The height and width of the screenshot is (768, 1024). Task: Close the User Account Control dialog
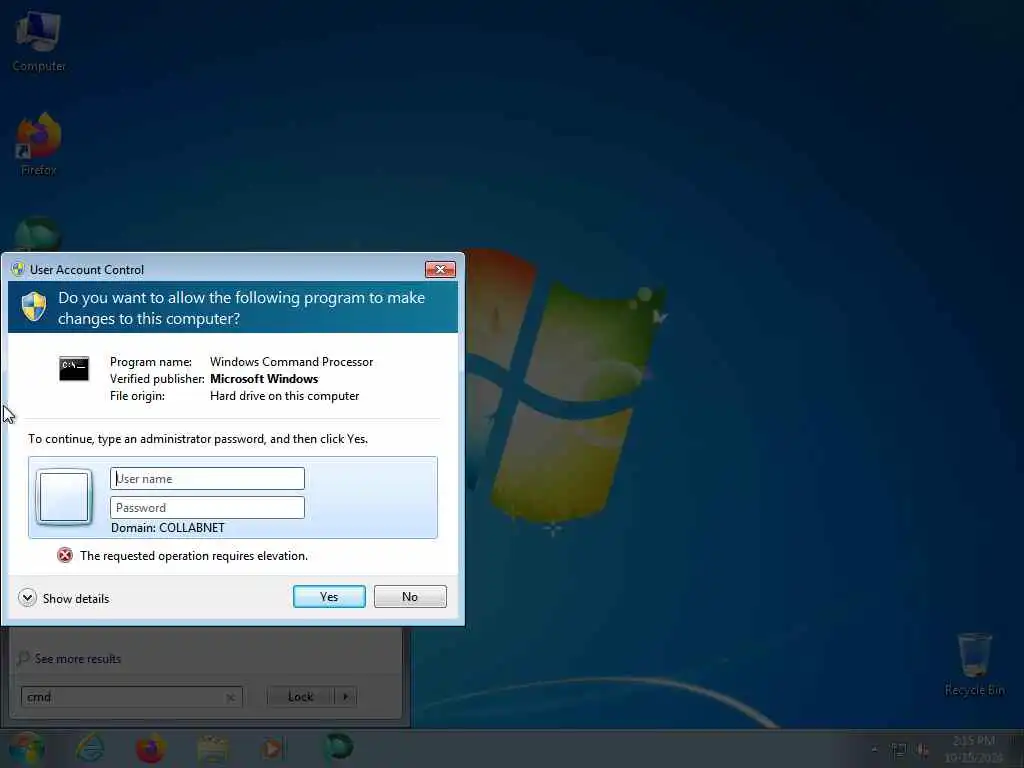click(x=440, y=270)
